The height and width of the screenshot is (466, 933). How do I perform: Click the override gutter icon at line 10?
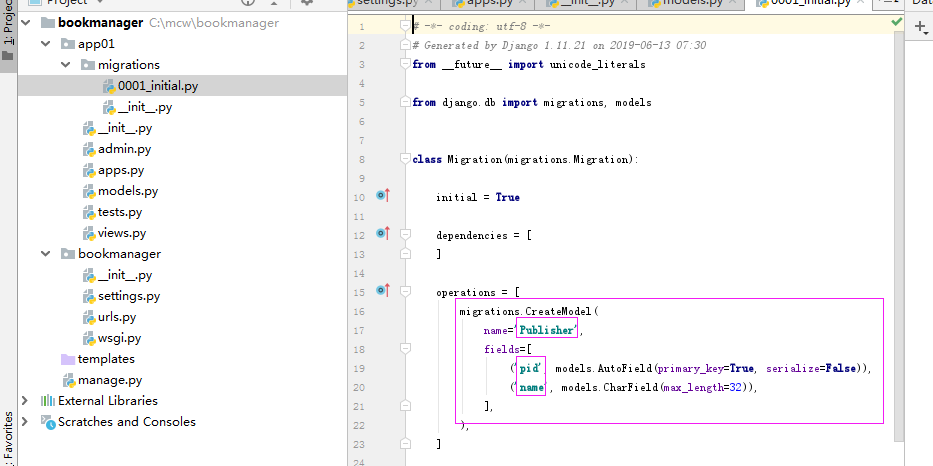383,195
